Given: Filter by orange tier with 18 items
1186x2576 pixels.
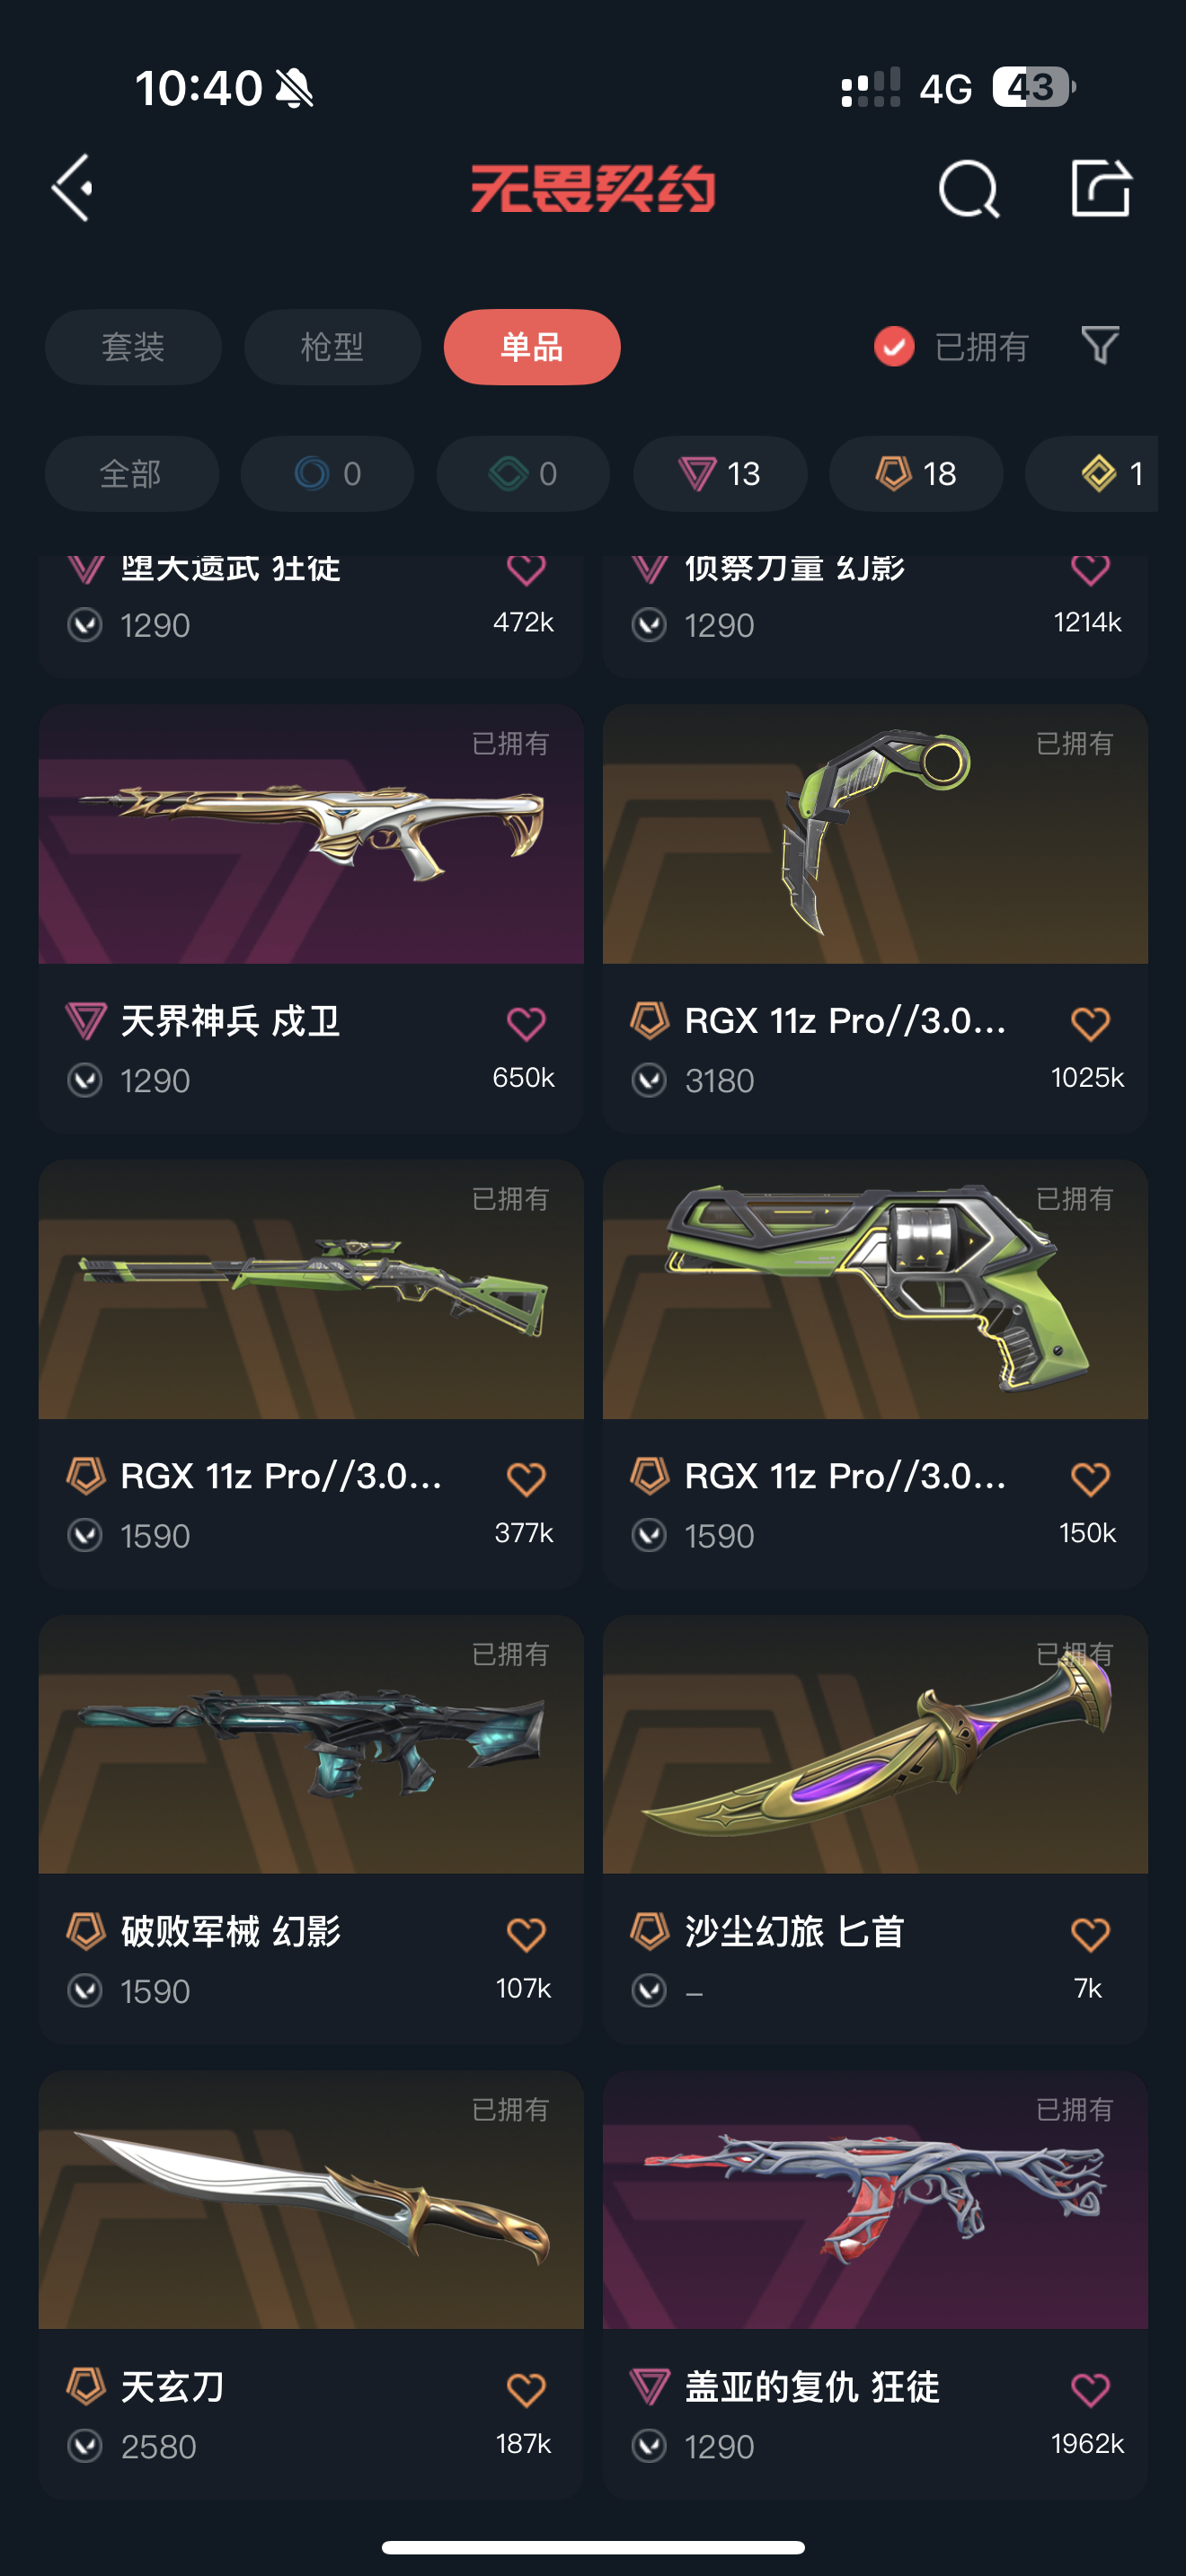Looking at the screenshot, I should pyautogui.click(x=916, y=474).
